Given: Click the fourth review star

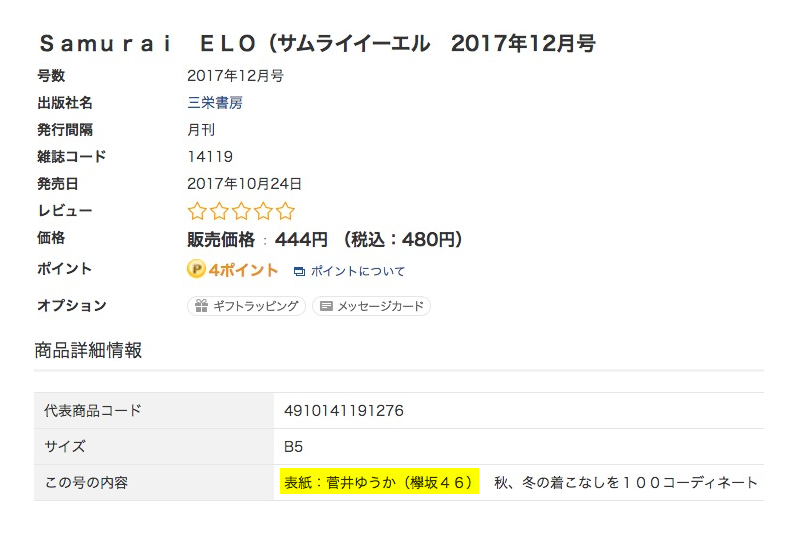Looking at the screenshot, I should click(x=263, y=211).
